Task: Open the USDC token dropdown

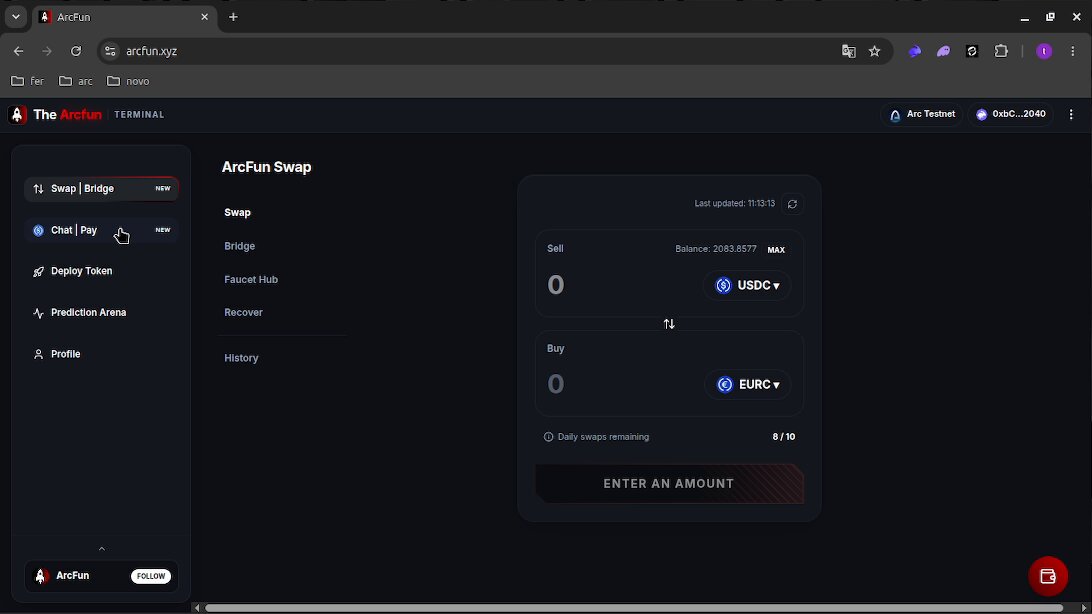Action: point(747,285)
